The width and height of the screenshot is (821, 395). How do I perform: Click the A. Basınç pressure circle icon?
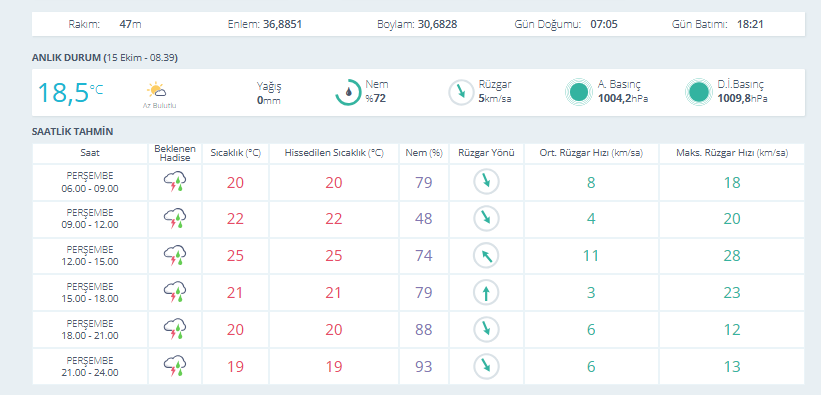click(579, 92)
